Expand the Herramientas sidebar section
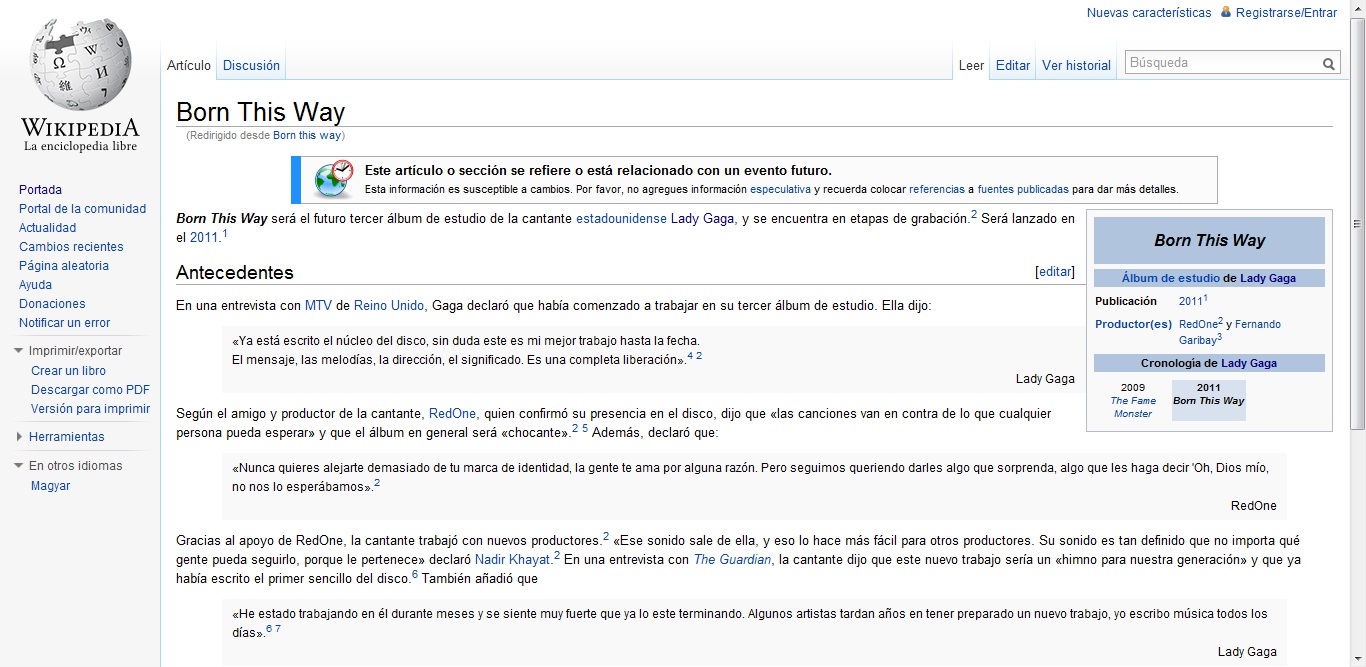Screen dimensions: 1366x667 pyautogui.click(x=19, y=437)
